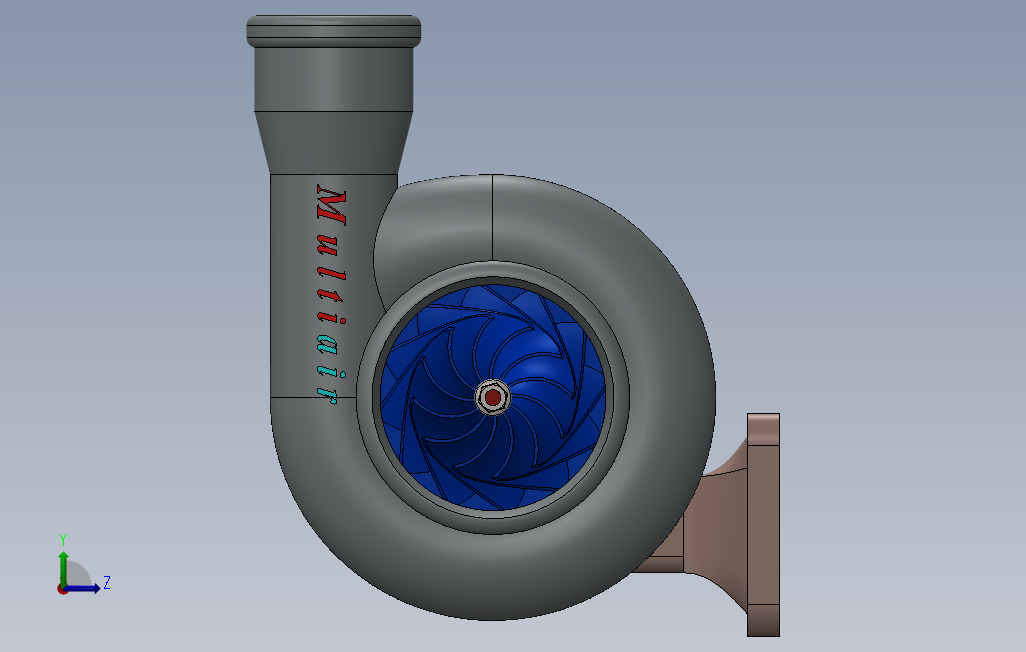
Task: Click the 'Multiair' lettering on the pipe
Action: [x=332, y=295]
